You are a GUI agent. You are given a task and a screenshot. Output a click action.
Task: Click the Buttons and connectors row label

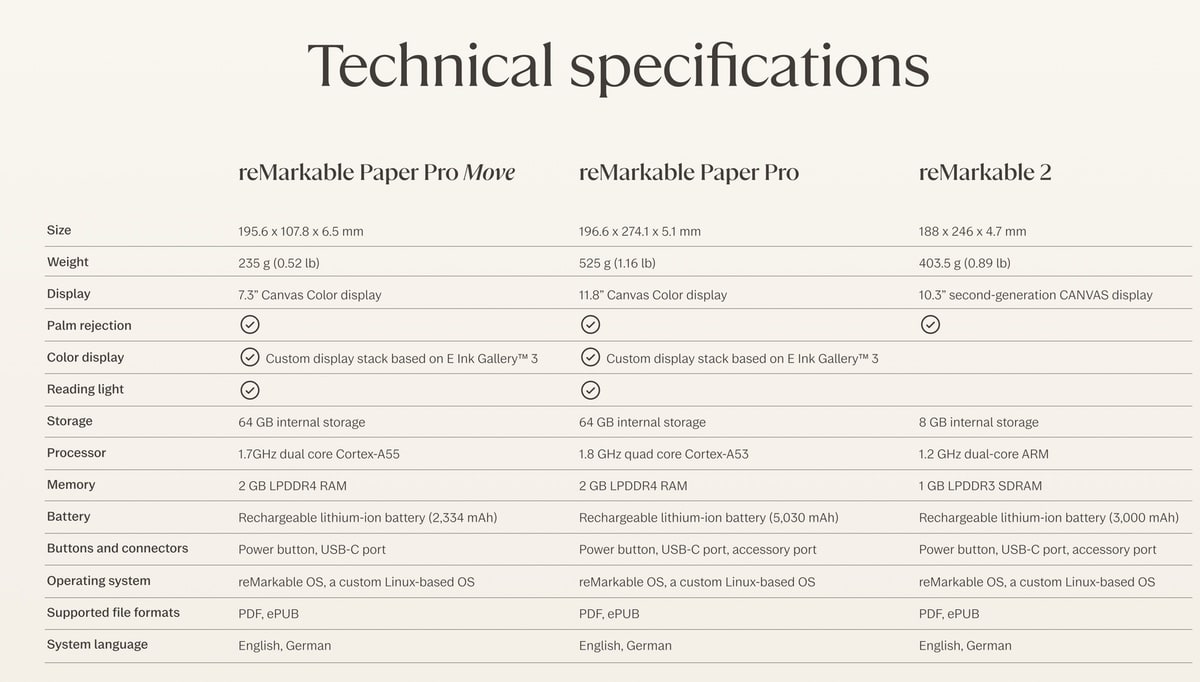[117, 548]
